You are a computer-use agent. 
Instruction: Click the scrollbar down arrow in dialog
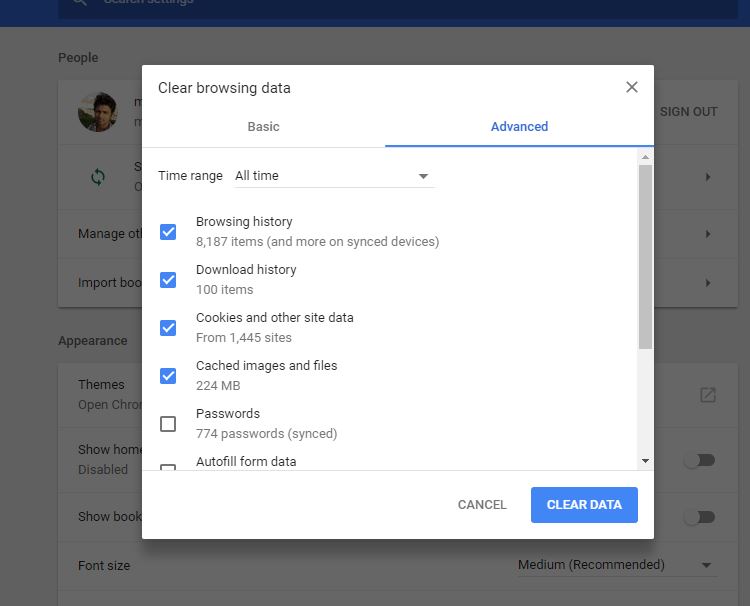tap(645, 461)
